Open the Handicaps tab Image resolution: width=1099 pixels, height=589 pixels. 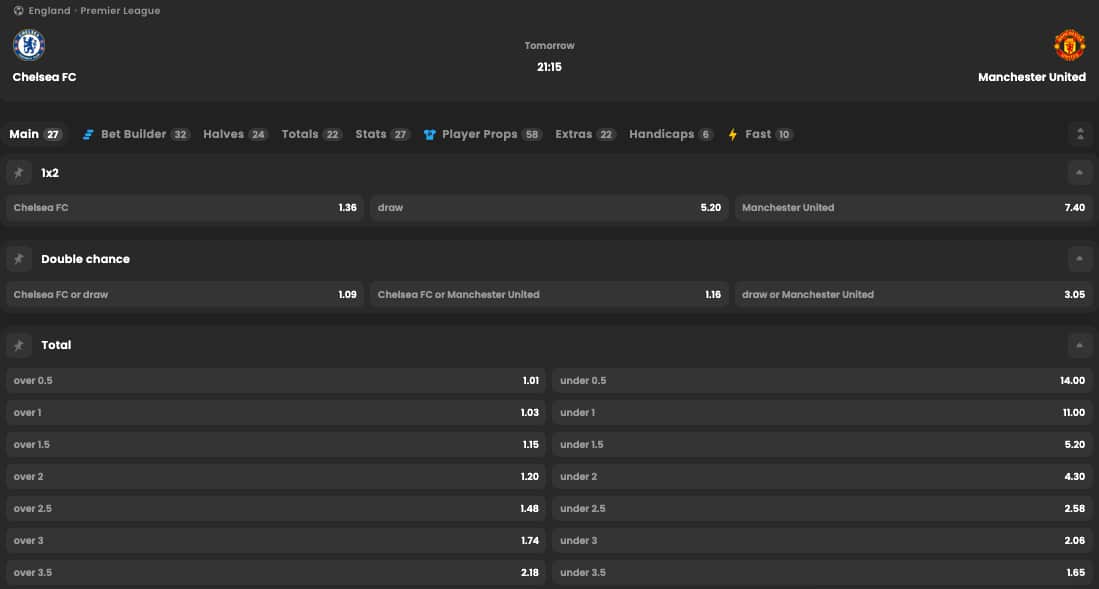671,134
